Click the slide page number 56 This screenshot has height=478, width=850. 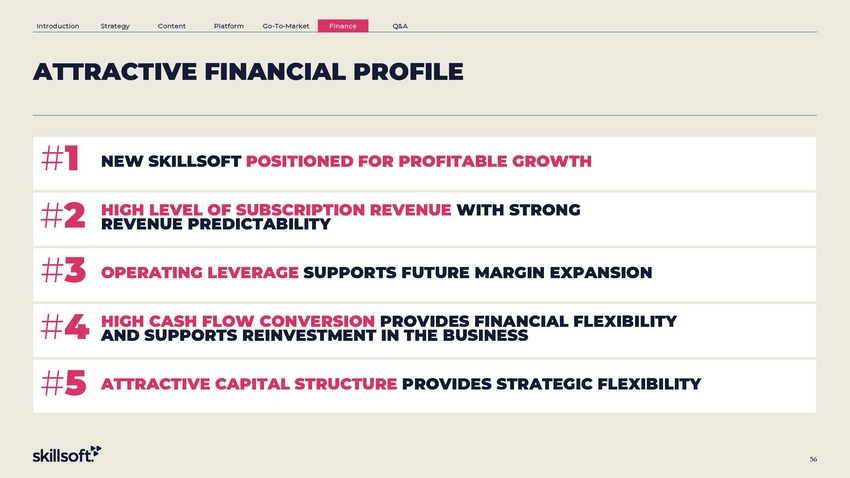click(x=813, y=459)
